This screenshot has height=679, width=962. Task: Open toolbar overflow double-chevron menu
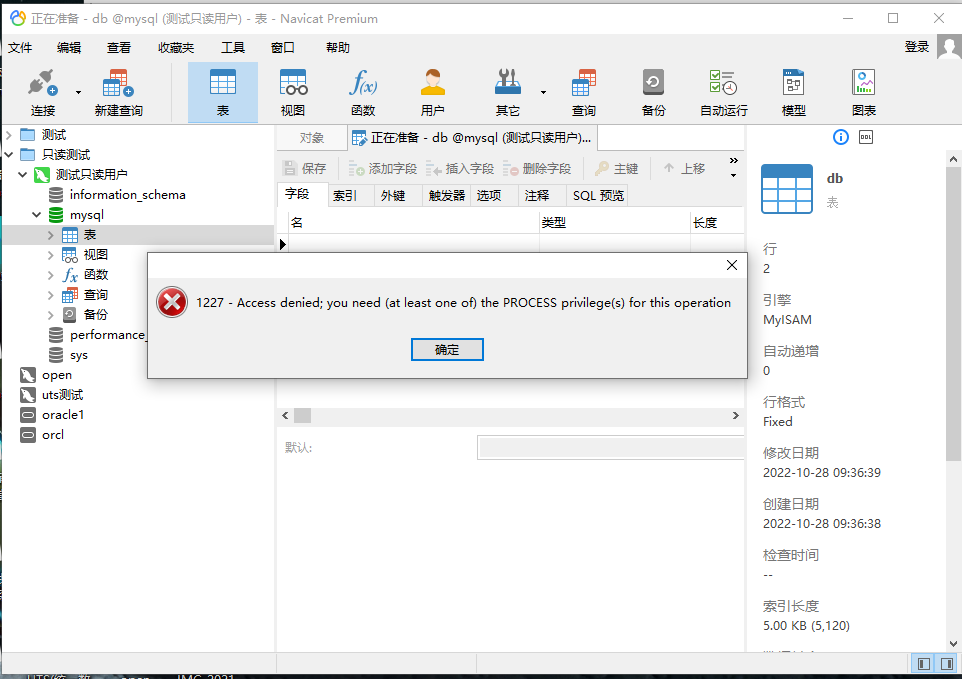point(733,161)
